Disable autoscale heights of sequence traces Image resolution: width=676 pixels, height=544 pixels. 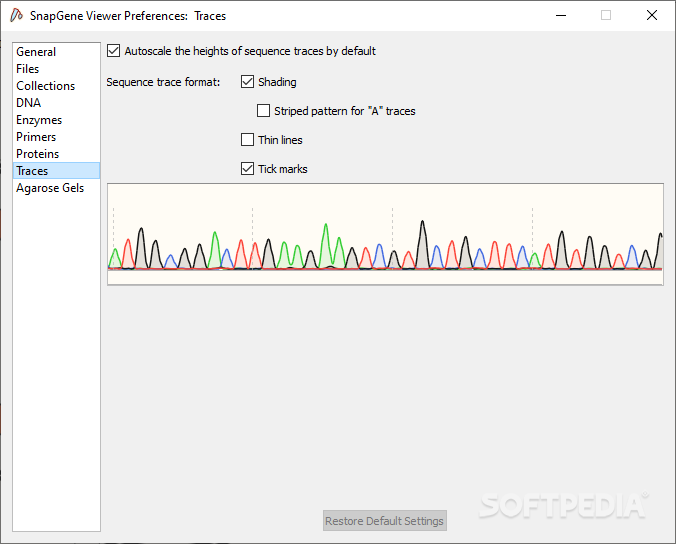click(113, 51)
